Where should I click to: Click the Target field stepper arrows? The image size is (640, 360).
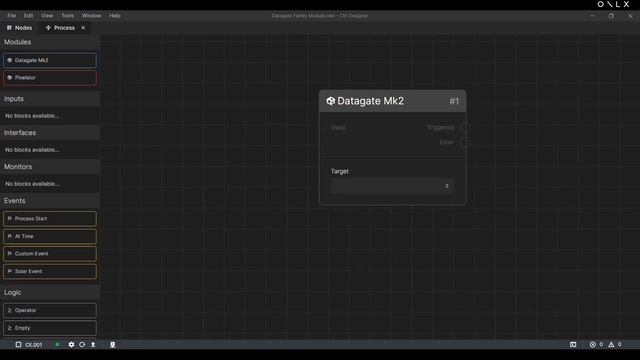447,186
